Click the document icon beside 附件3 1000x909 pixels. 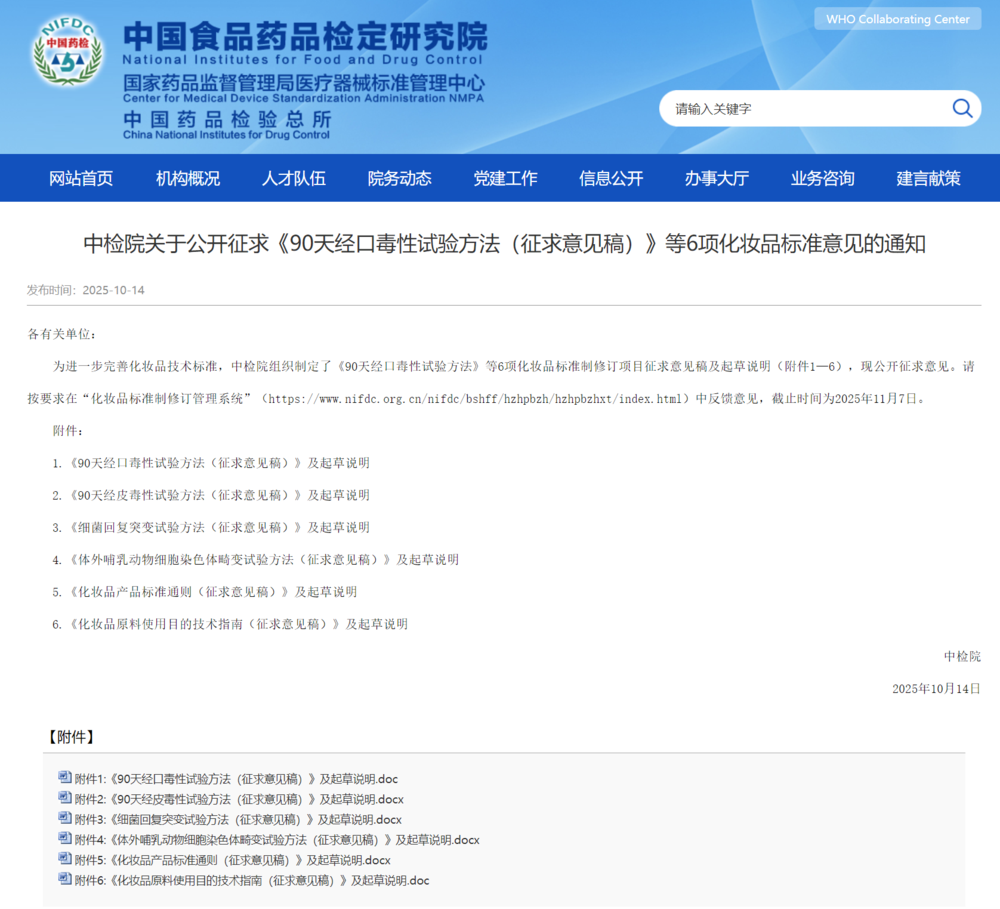65,819
